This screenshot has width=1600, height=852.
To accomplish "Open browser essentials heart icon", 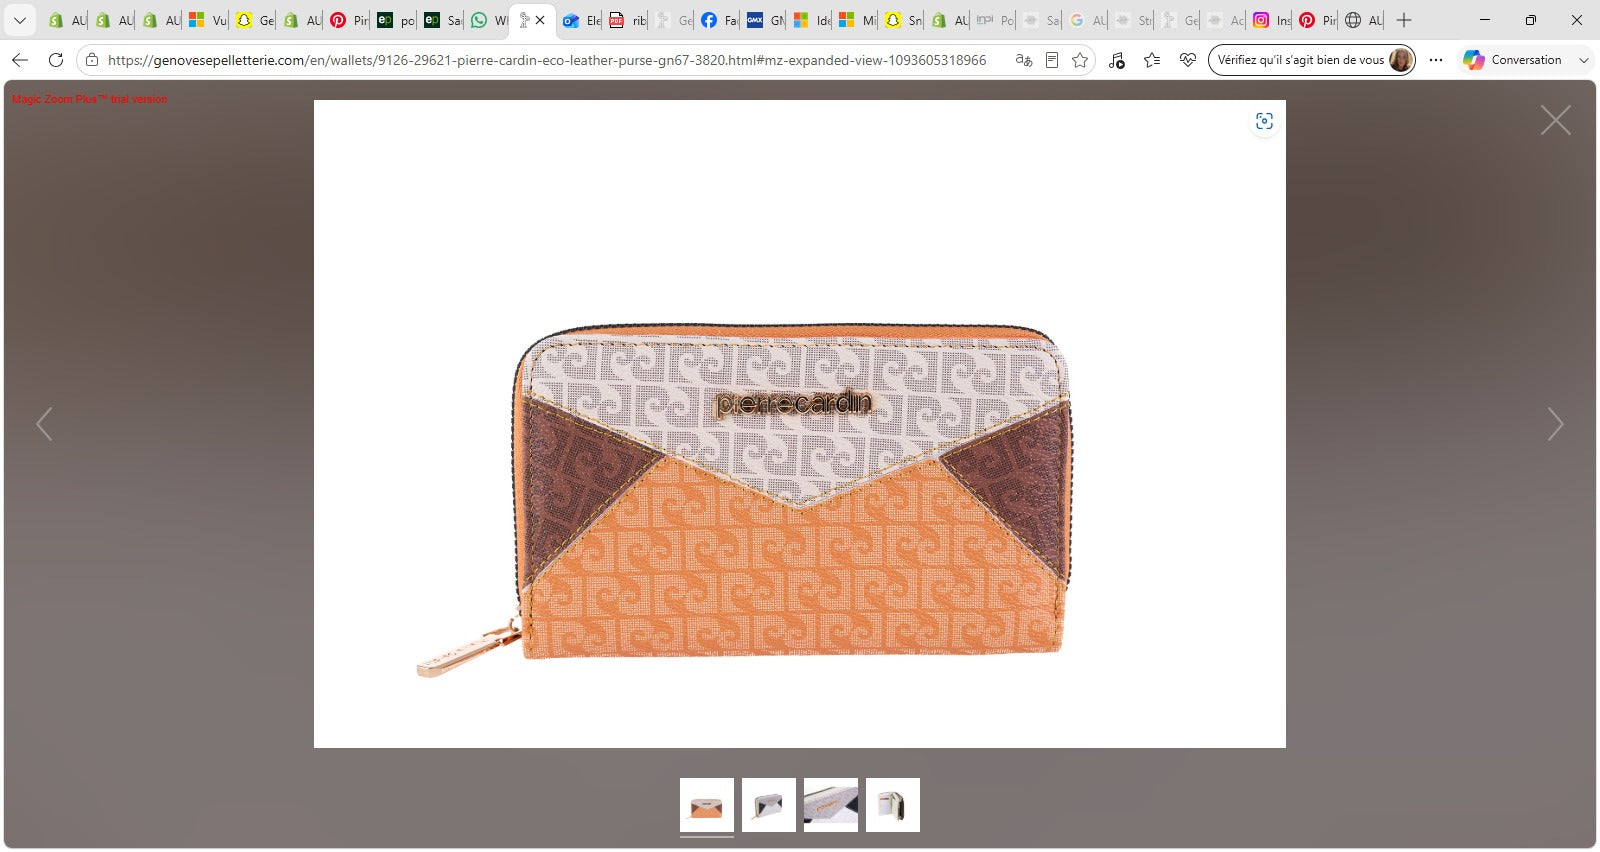I will [x=1187, y=60].
